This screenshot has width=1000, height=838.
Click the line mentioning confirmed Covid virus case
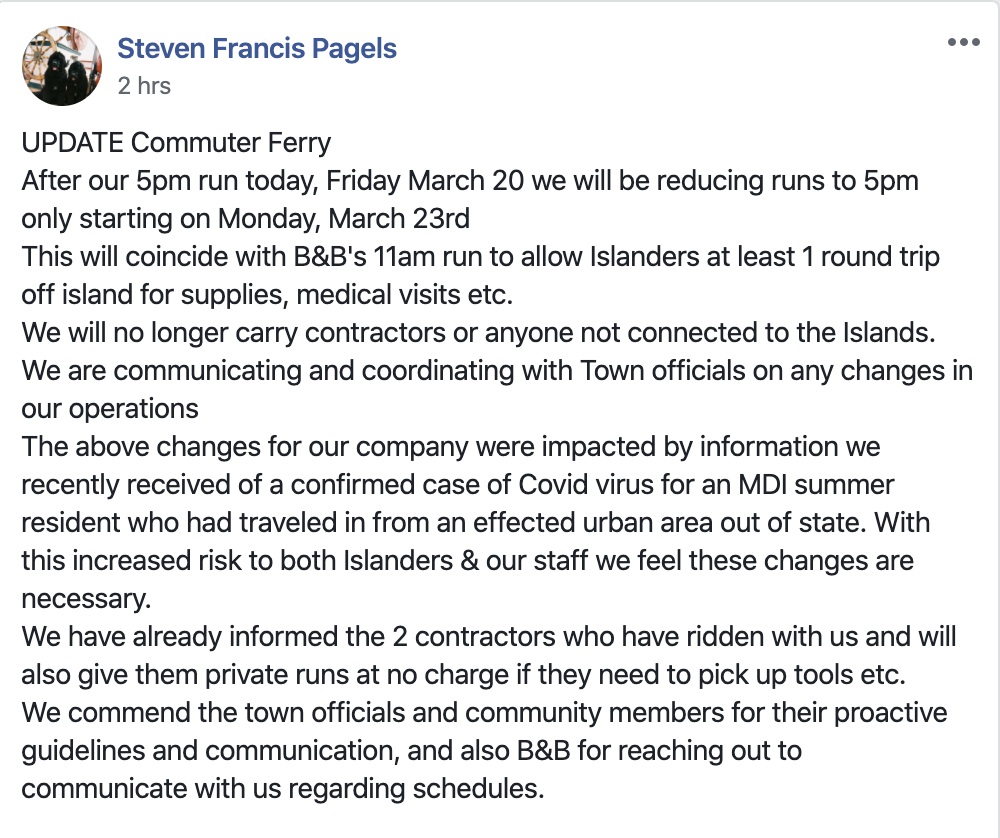458,485
